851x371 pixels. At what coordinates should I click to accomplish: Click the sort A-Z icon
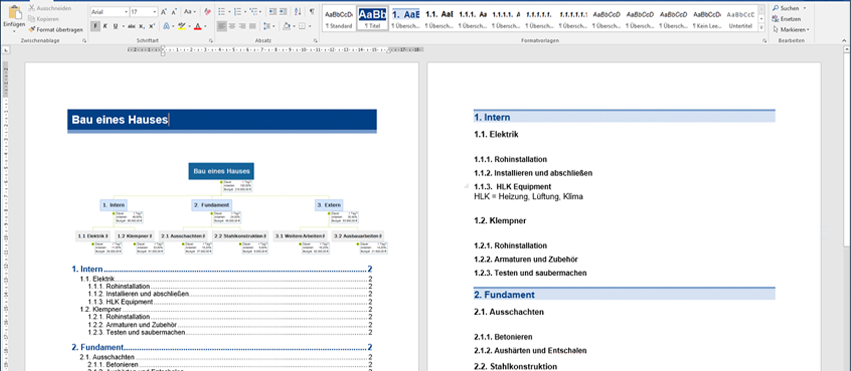pos(297,11)
